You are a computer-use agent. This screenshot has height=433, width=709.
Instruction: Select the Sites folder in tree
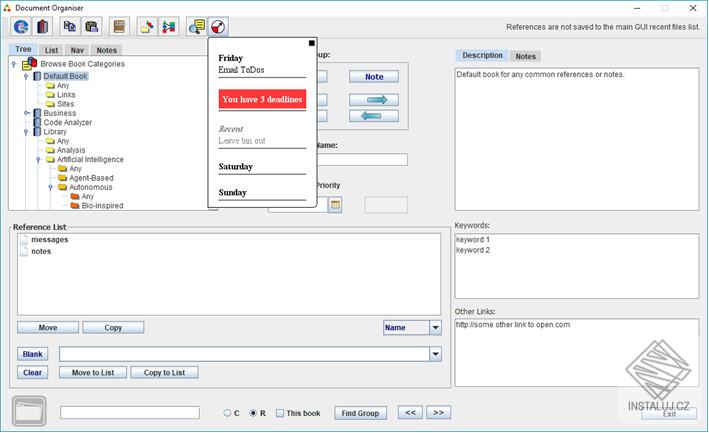pyautogui.click(x=66, y=104)
